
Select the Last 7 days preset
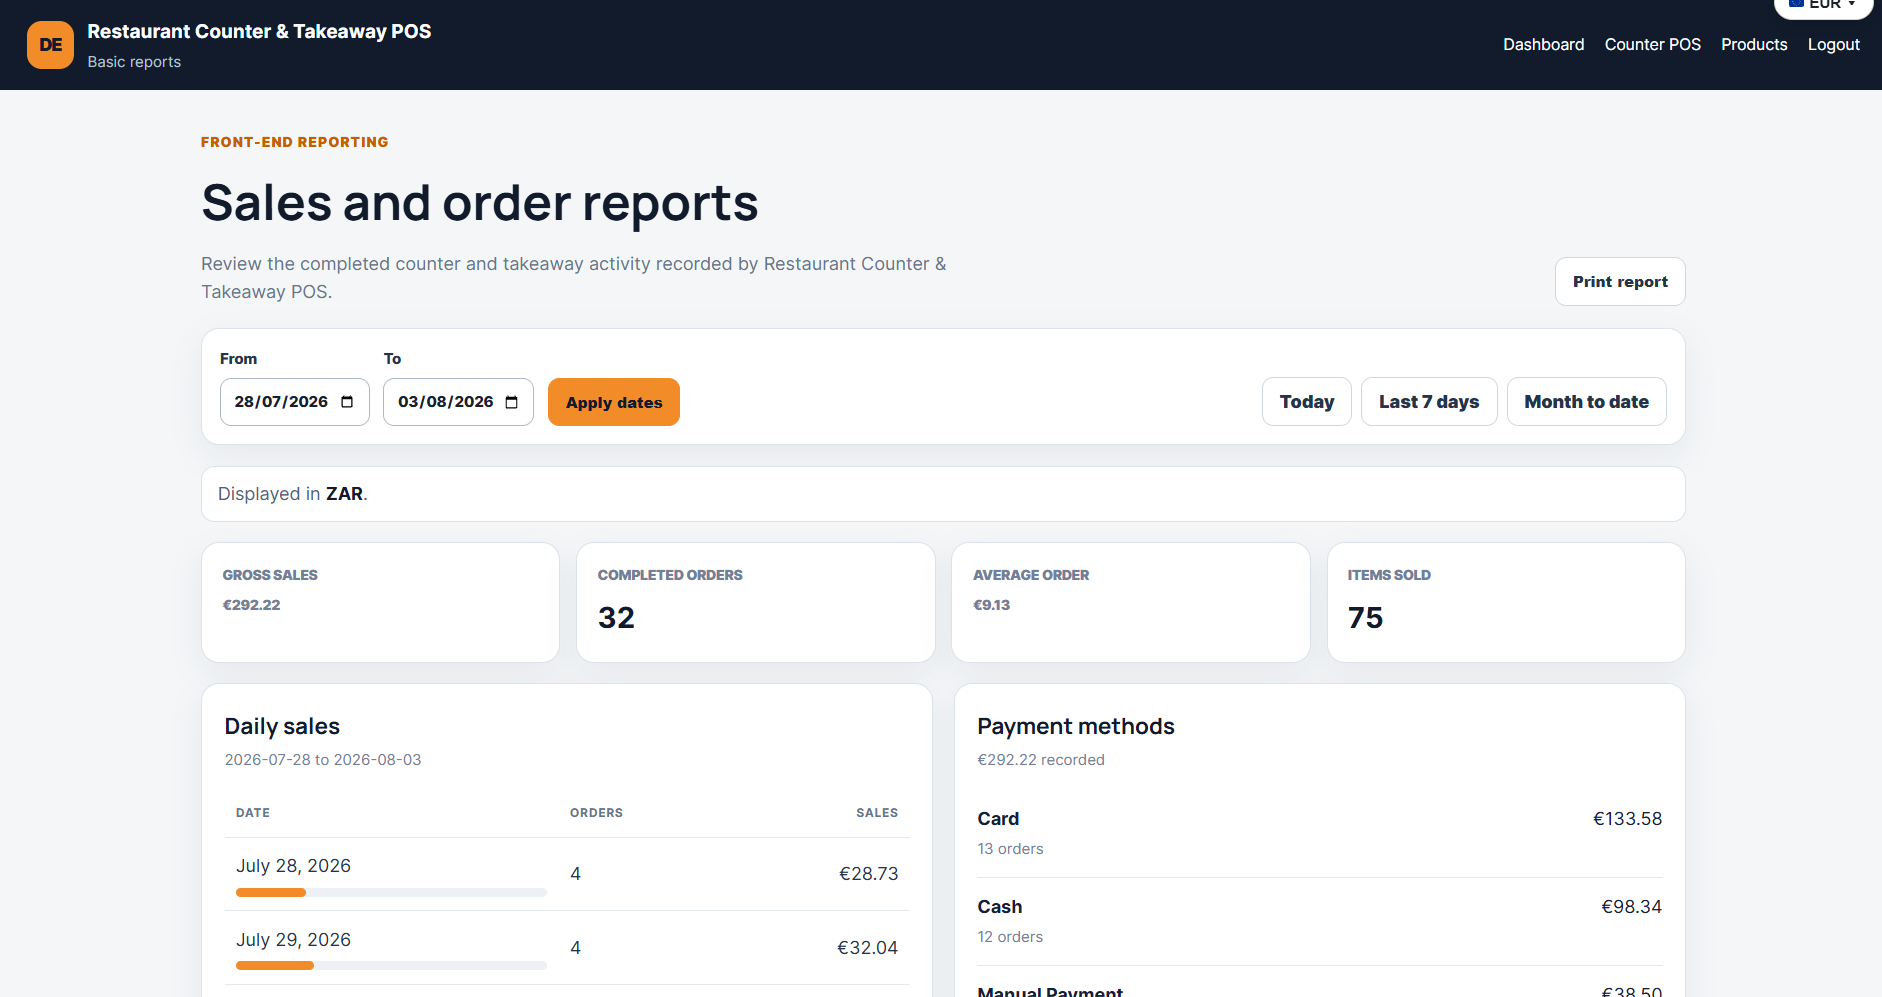1428,402
